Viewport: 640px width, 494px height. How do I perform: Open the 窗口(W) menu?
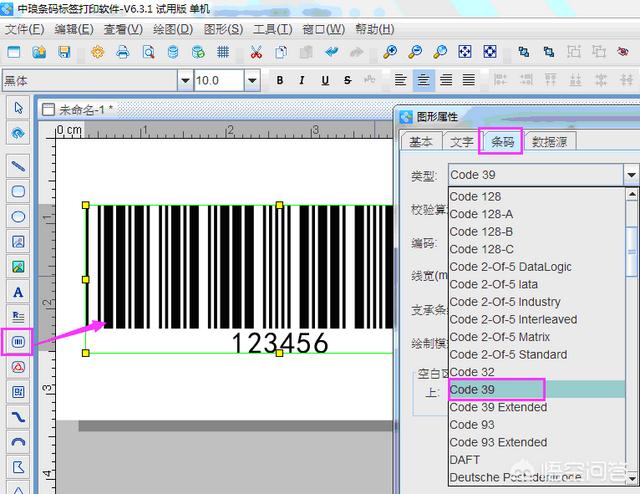(x=324, y=29)
